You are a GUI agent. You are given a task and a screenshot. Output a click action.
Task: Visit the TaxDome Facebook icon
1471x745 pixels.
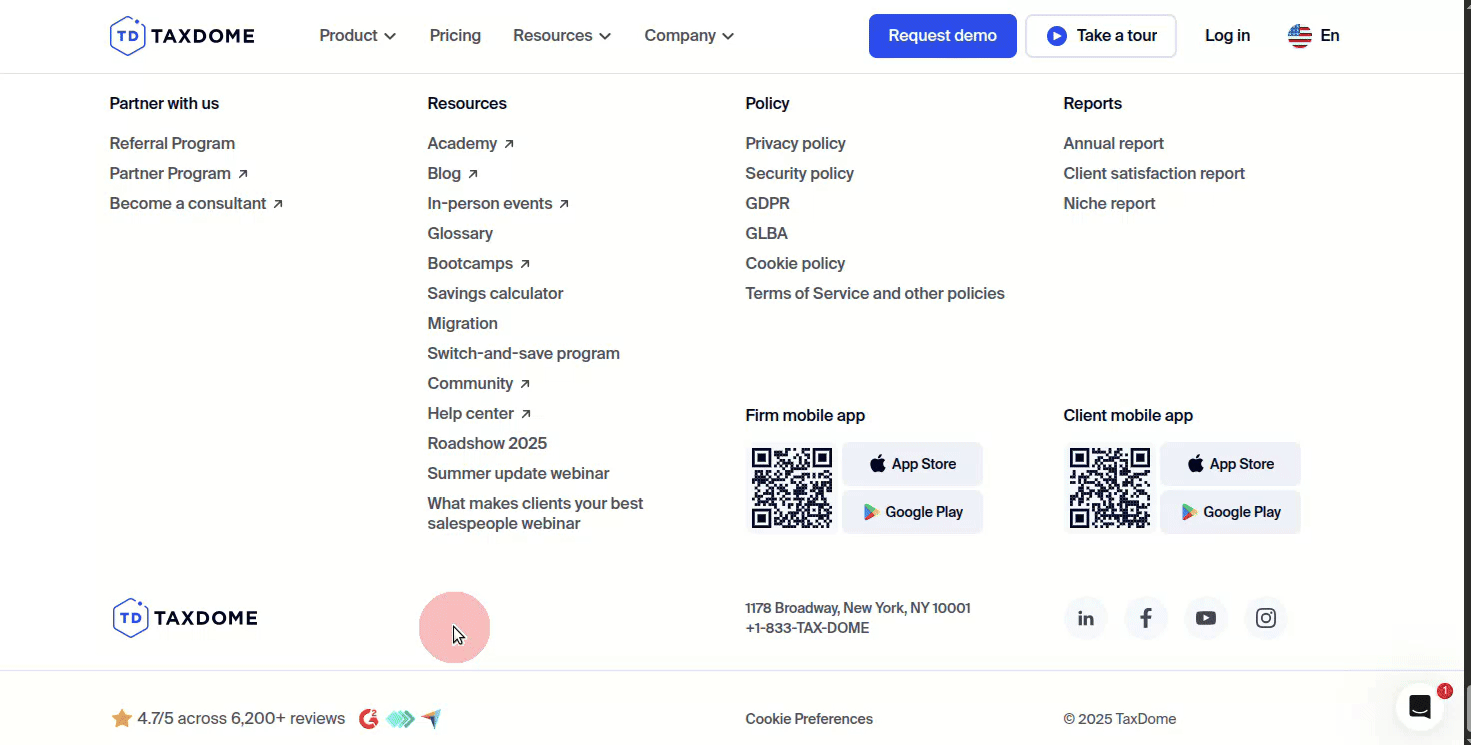[x=1146, y=618]
